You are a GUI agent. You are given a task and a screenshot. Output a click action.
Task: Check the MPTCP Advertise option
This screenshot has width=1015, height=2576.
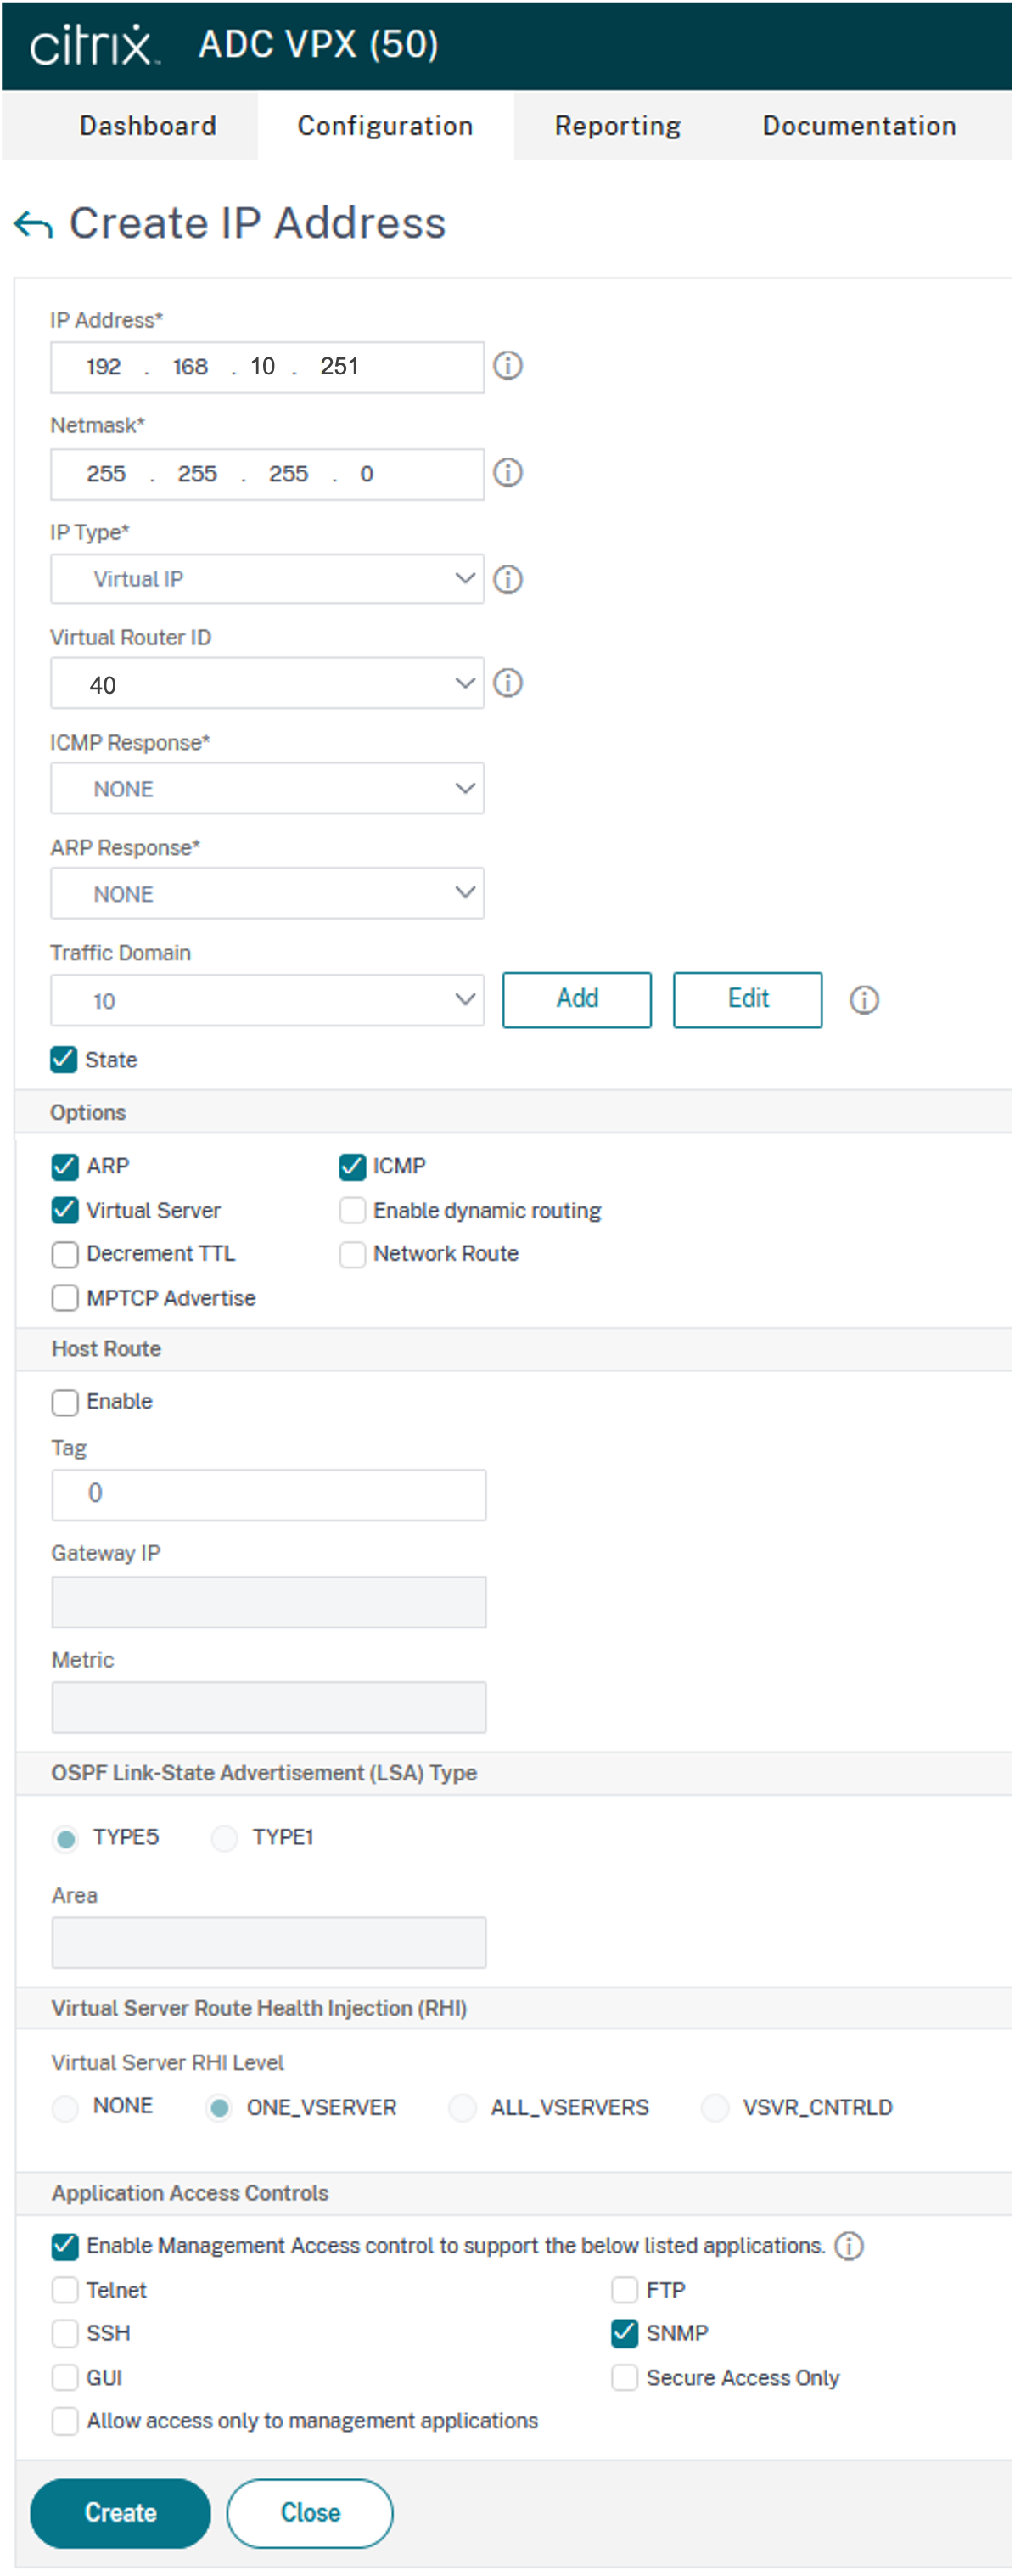point(65,1298)
